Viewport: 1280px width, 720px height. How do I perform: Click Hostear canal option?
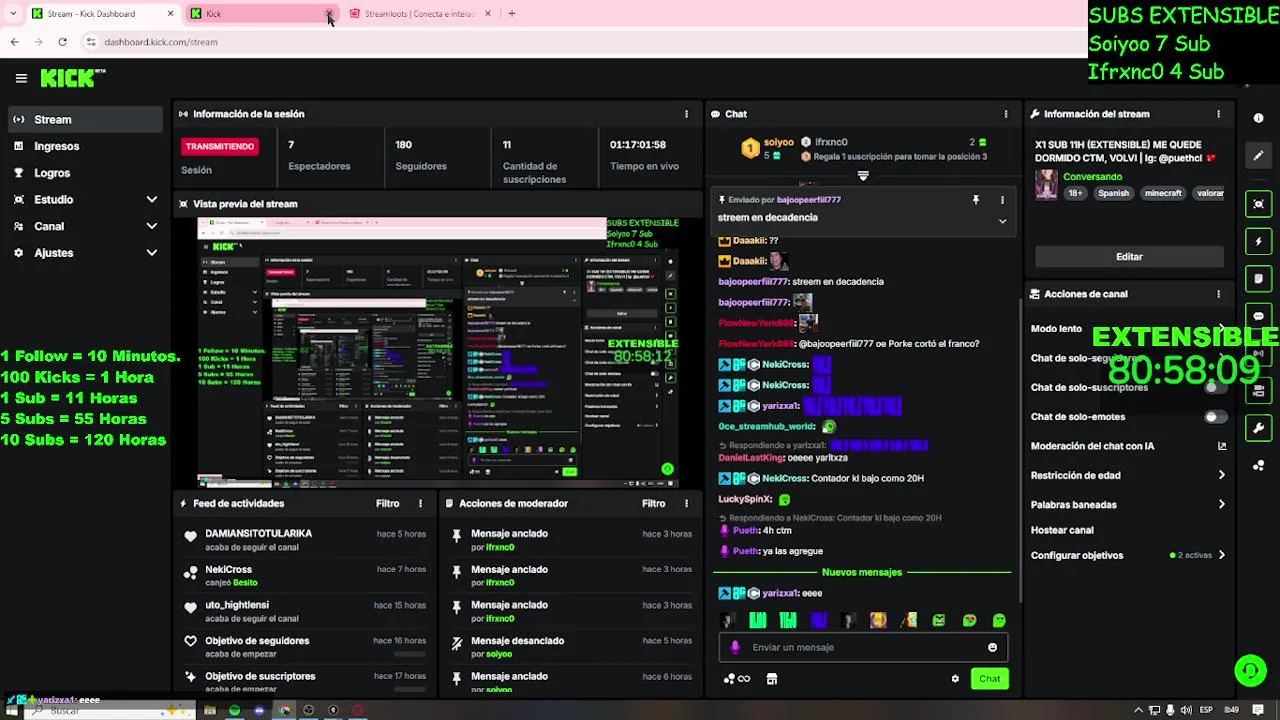click(1062, 530)
